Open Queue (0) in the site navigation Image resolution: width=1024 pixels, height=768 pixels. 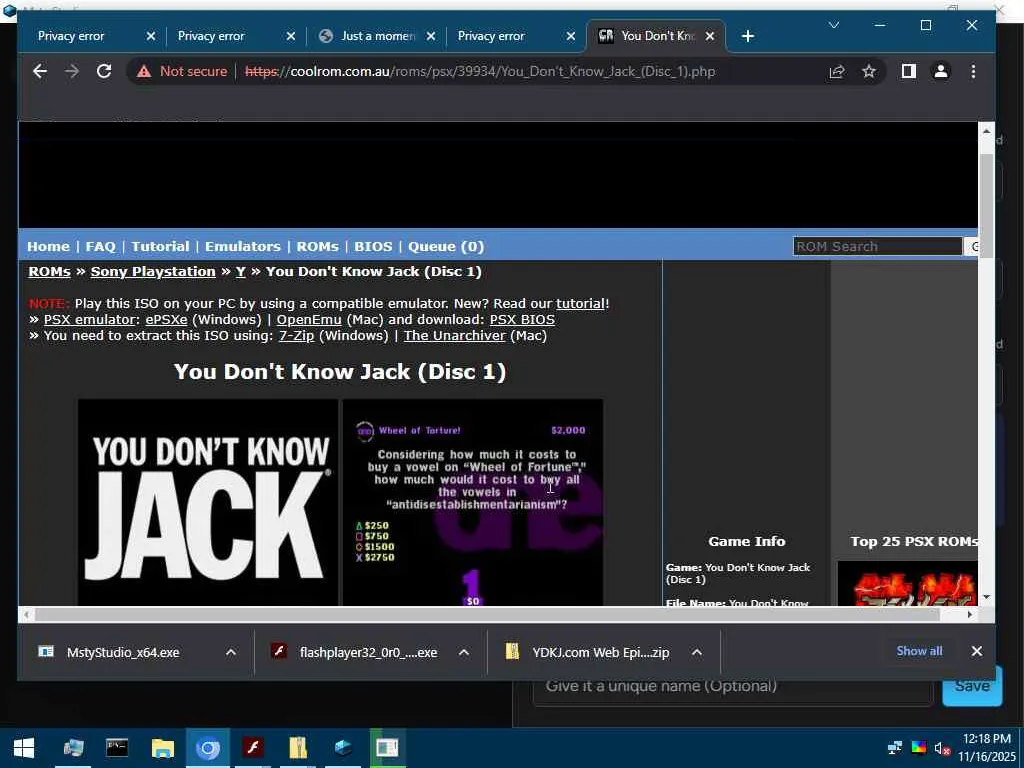point(446,246)
